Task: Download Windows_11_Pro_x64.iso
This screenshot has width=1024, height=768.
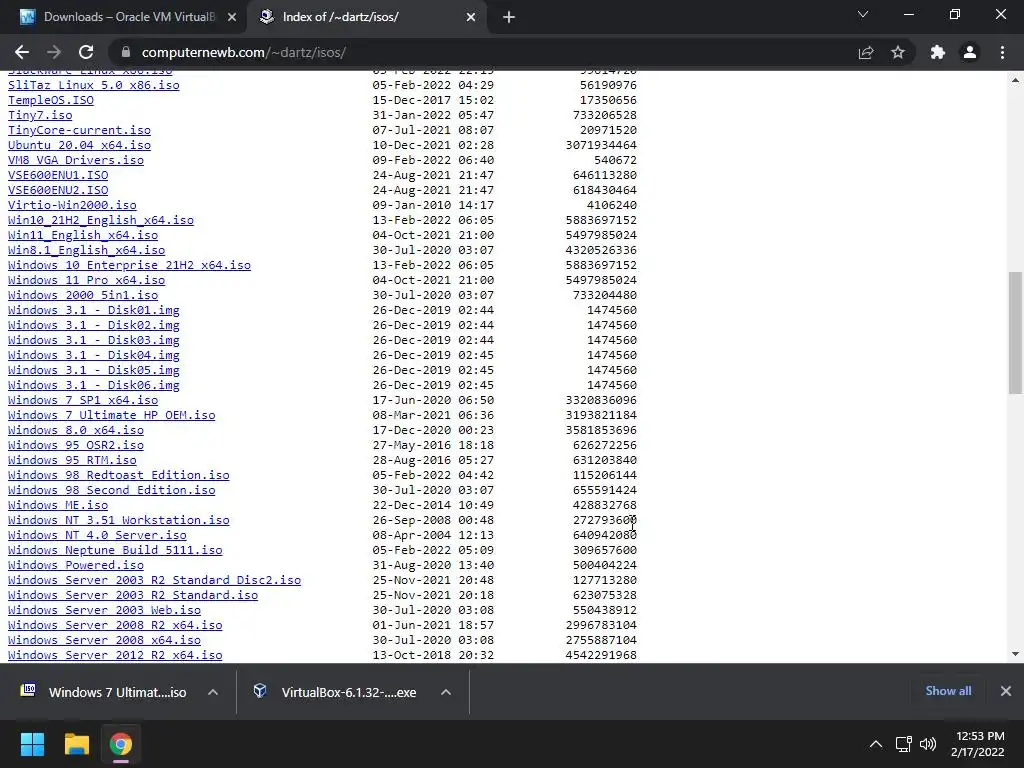Action: 86,280
